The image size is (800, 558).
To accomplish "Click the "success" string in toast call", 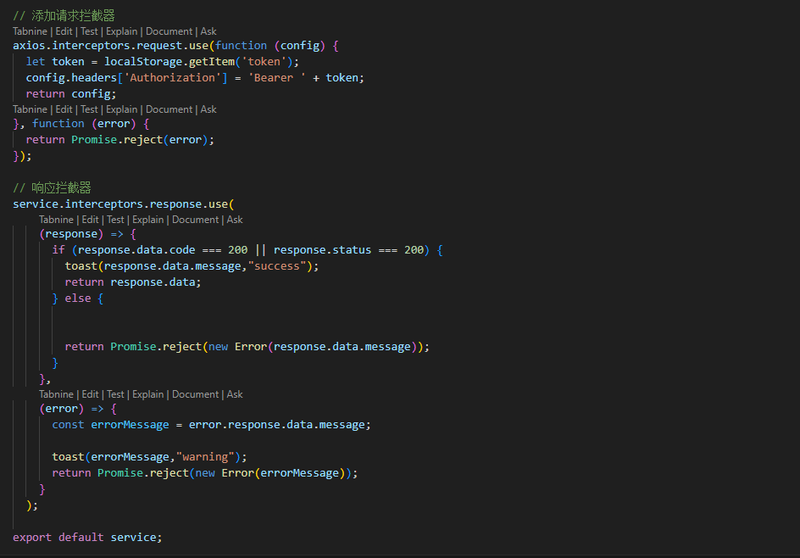I will click(277, 266).
